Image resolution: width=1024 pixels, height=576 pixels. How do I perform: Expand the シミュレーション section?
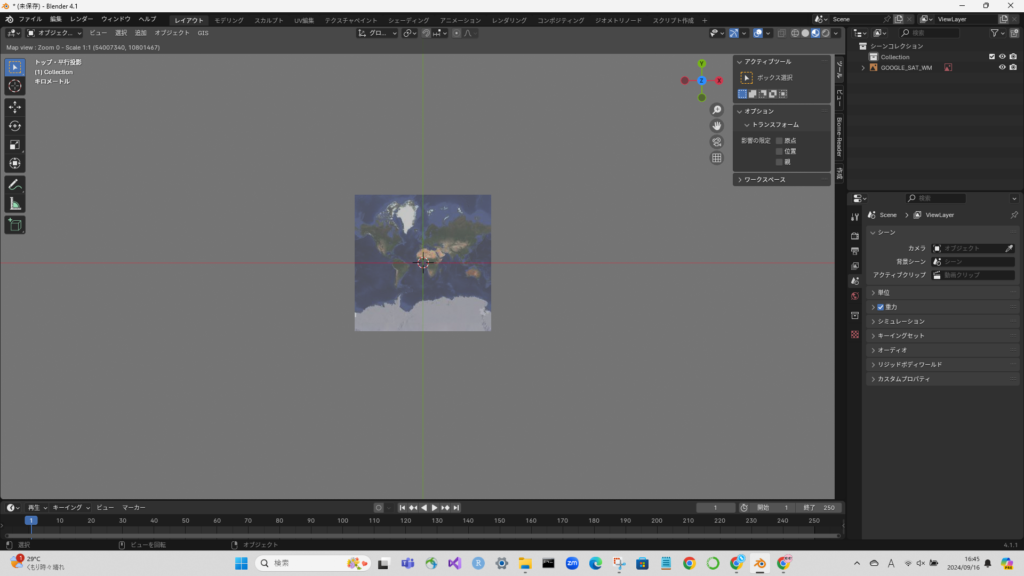point(872,322)
